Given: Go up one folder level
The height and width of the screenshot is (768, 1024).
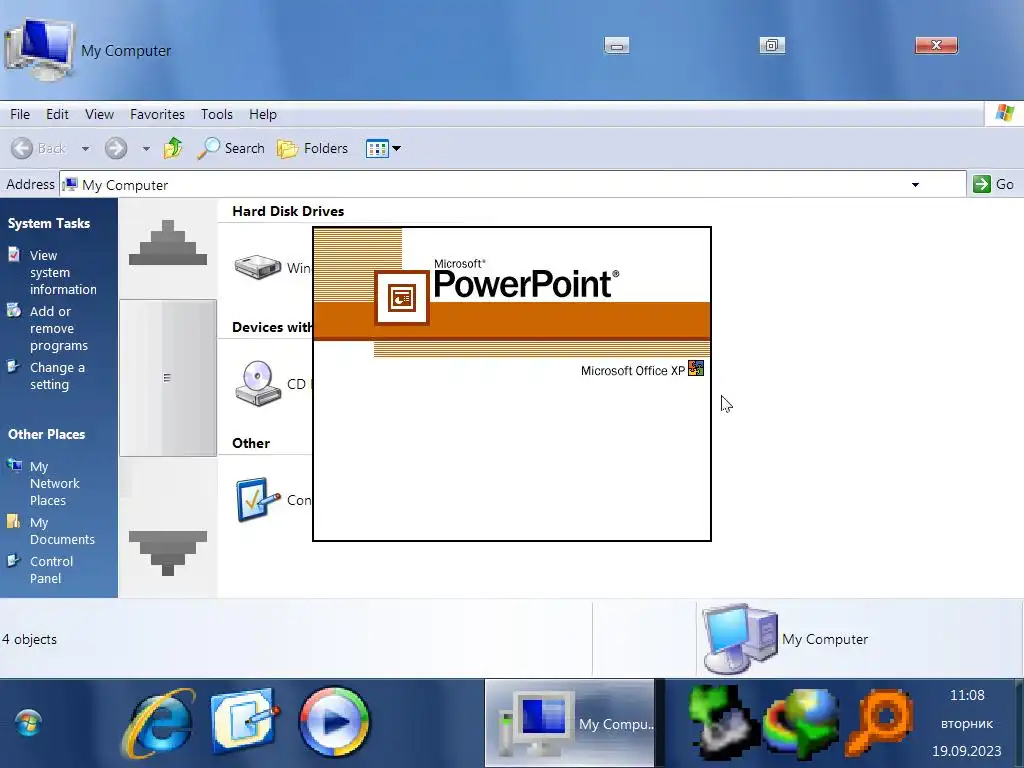Looking at the screenshot, I should coord(173,148).
